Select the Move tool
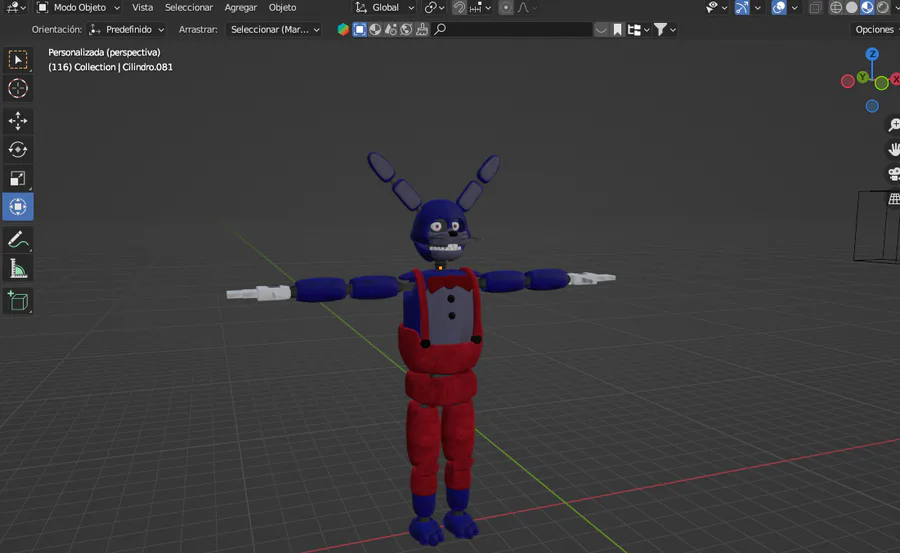 tap(18, 121)
